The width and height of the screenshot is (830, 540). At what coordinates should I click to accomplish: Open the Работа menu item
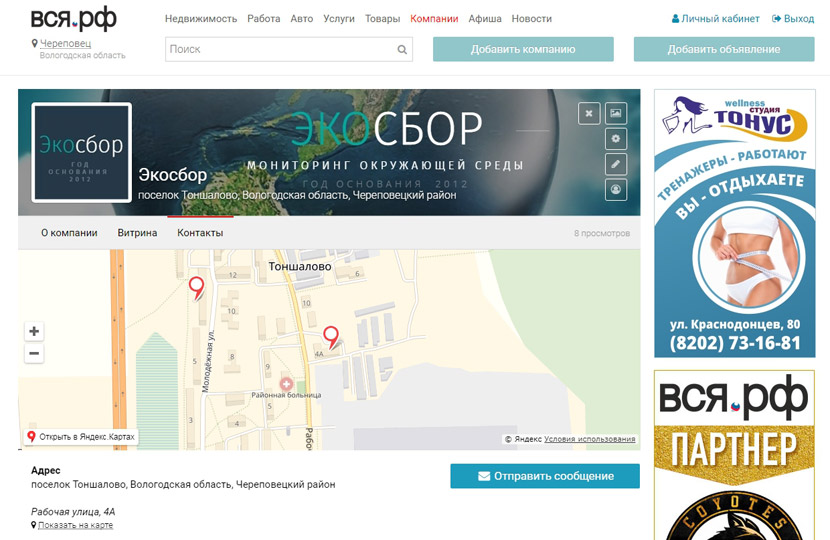click(264, 19)
